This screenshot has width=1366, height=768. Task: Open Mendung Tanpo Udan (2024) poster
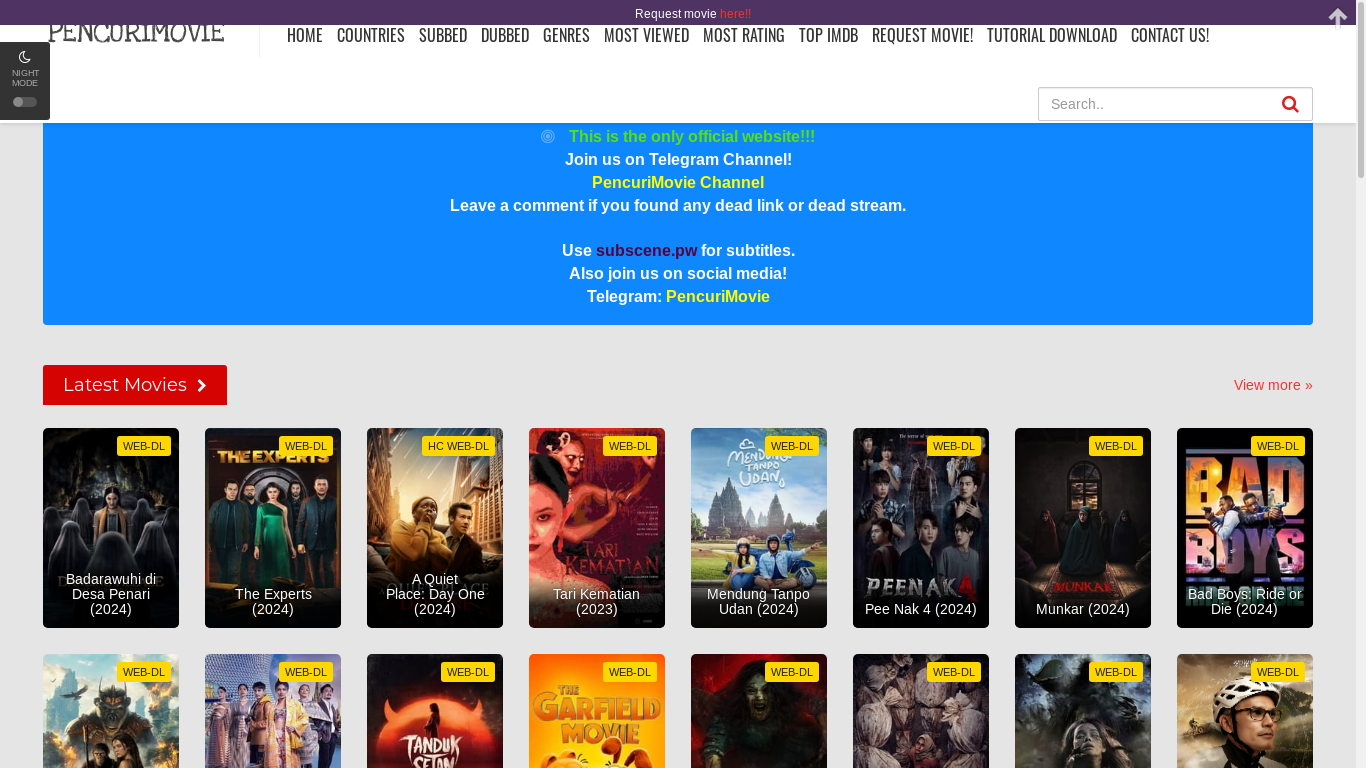pos(759,528)
